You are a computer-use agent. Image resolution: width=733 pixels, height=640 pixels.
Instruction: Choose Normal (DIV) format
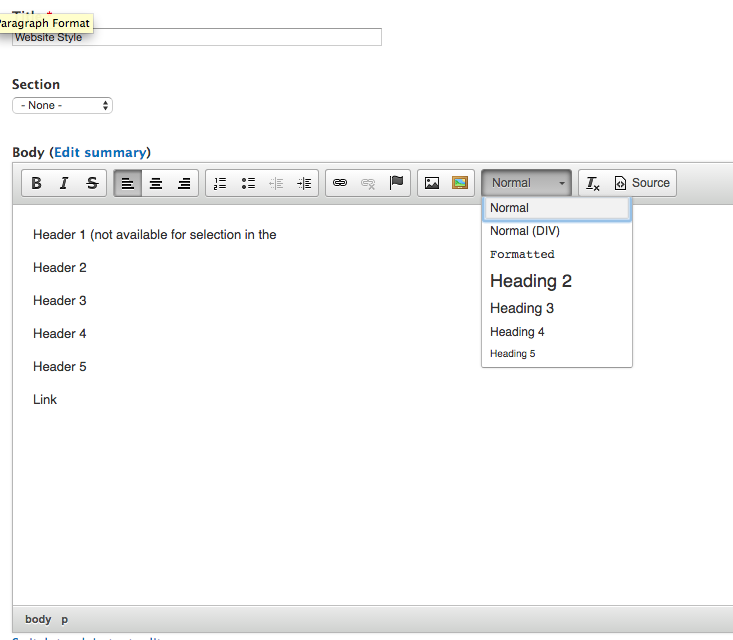557,231
